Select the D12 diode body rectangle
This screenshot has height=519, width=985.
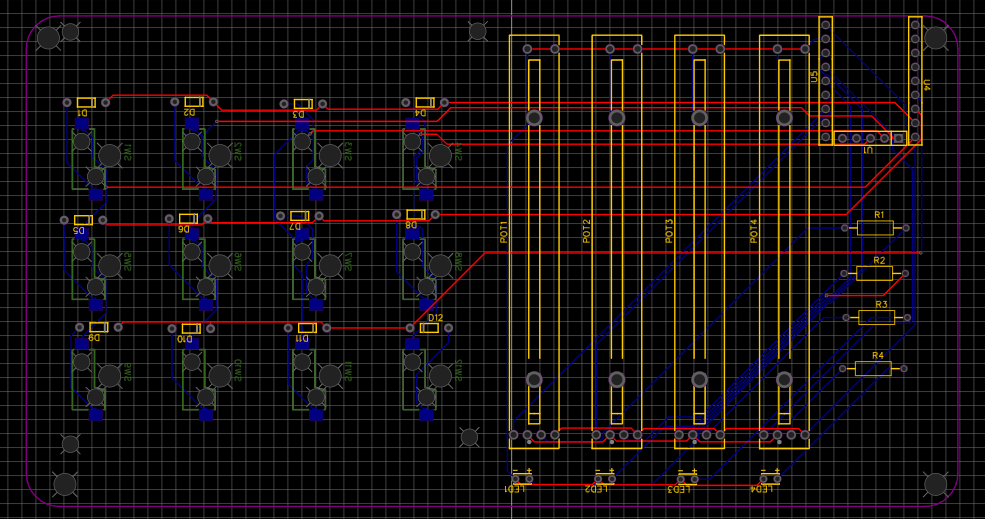pos(429,328)
